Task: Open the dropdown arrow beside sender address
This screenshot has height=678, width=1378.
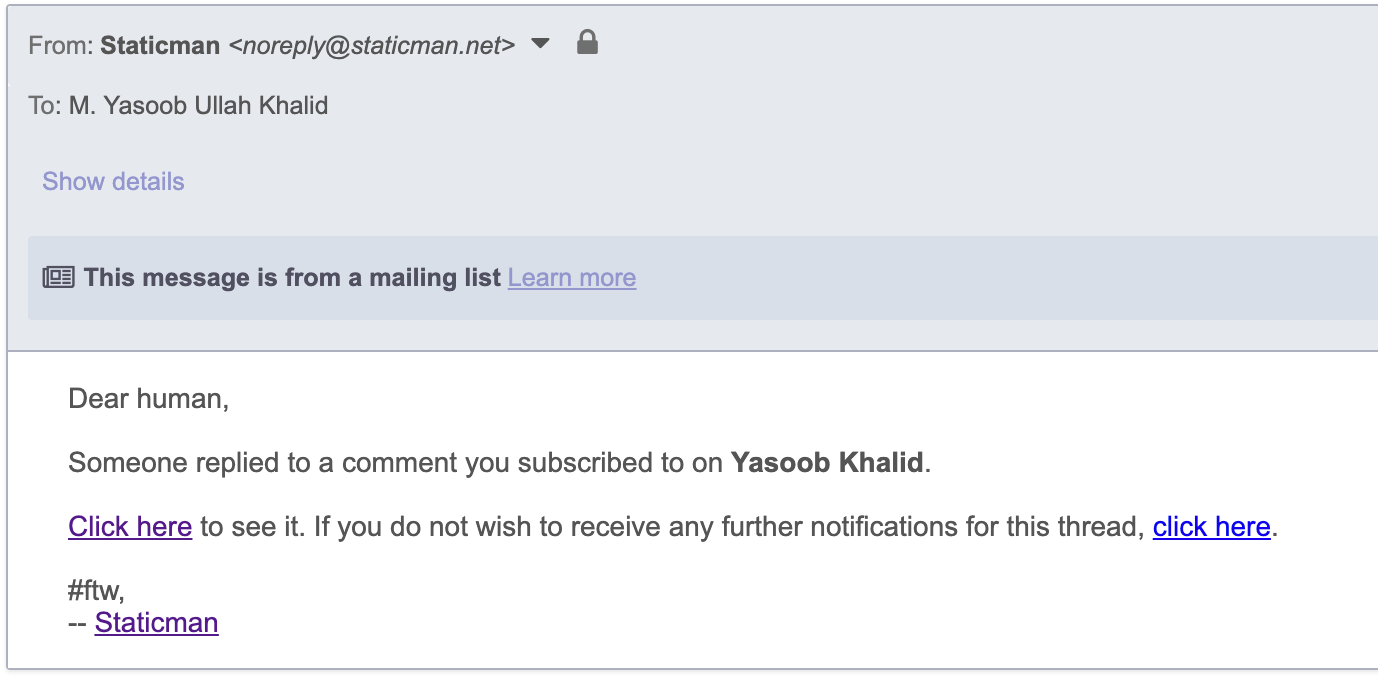Action: click(540, 44)
